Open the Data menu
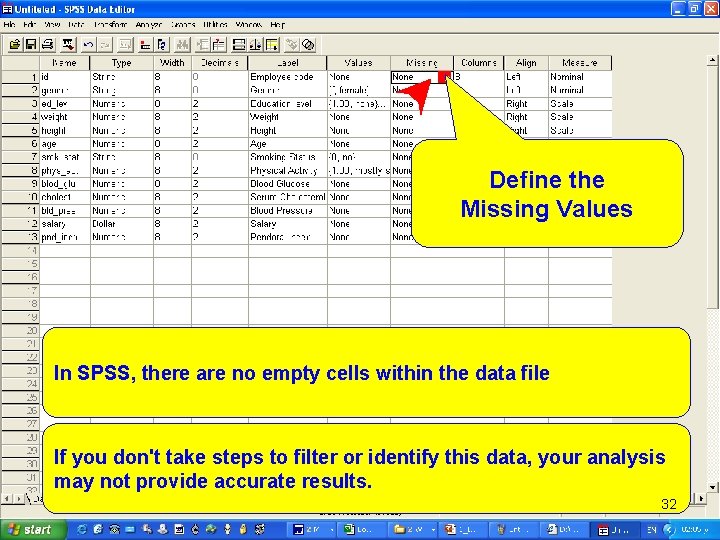This screenshot has height=540, width=720. click(x=76, y=24)
